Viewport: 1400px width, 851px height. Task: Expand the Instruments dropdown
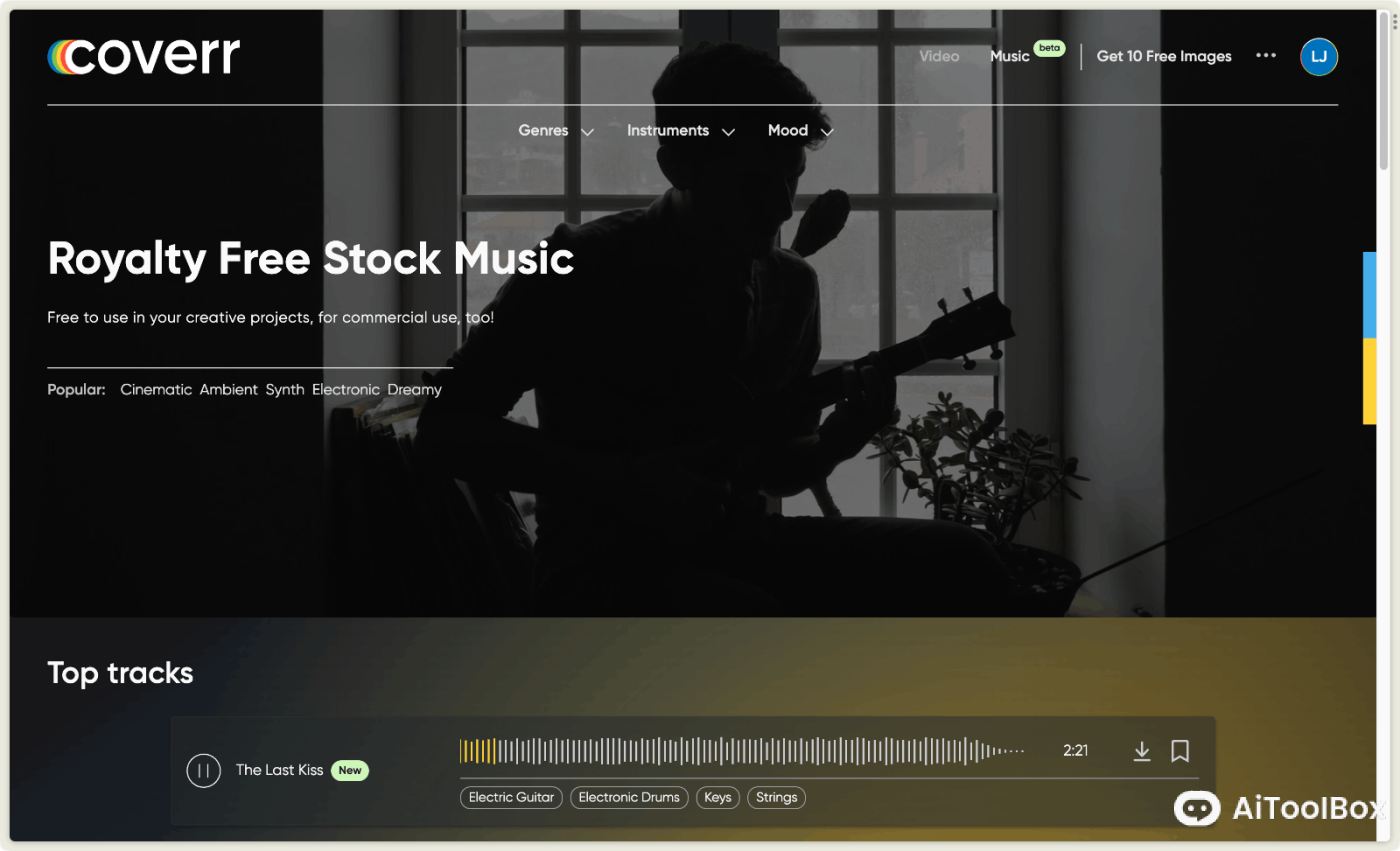pos(681,131)
